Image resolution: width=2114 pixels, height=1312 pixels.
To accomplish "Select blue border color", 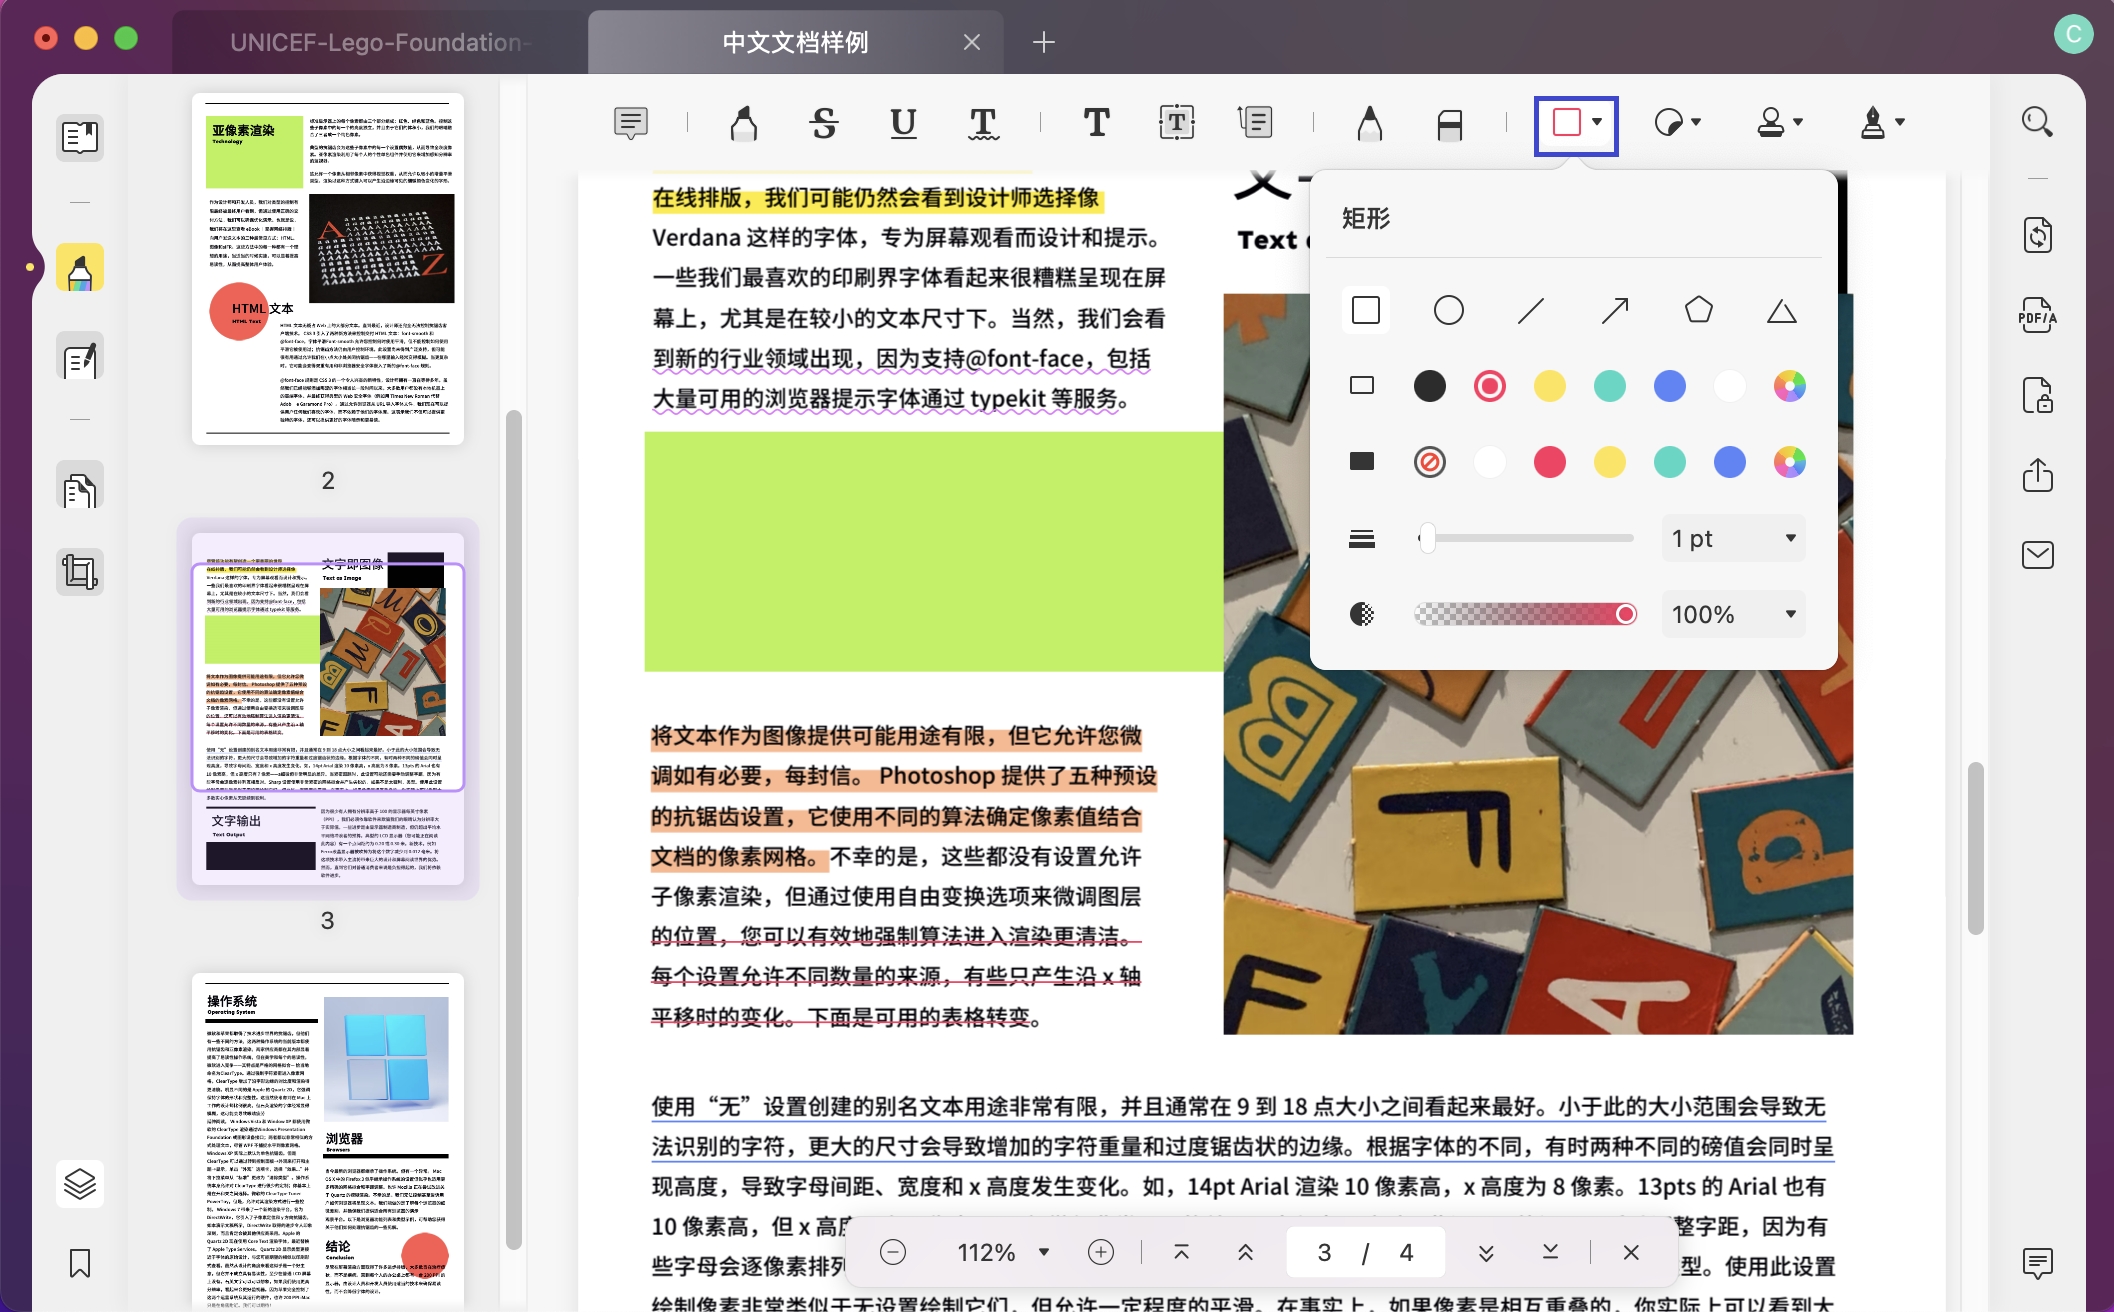I will pyautogui.click(x=1669, y=386).
